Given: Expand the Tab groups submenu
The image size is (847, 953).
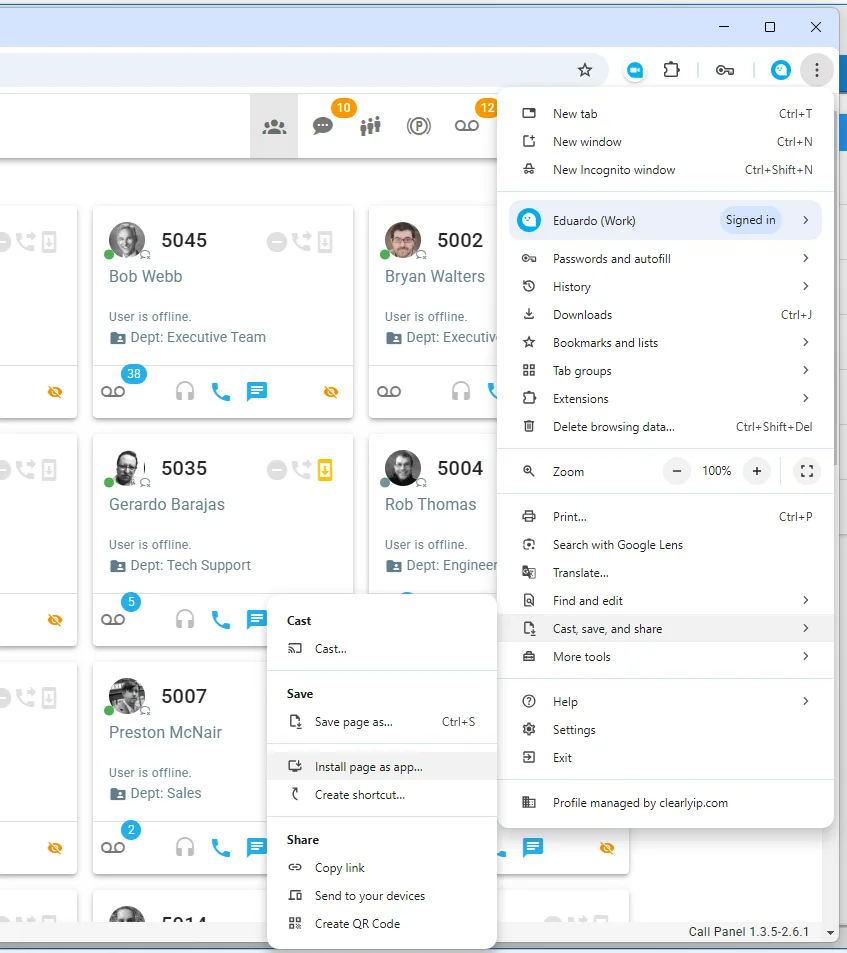Looking at the screenshot, I should tap(665, 370).
